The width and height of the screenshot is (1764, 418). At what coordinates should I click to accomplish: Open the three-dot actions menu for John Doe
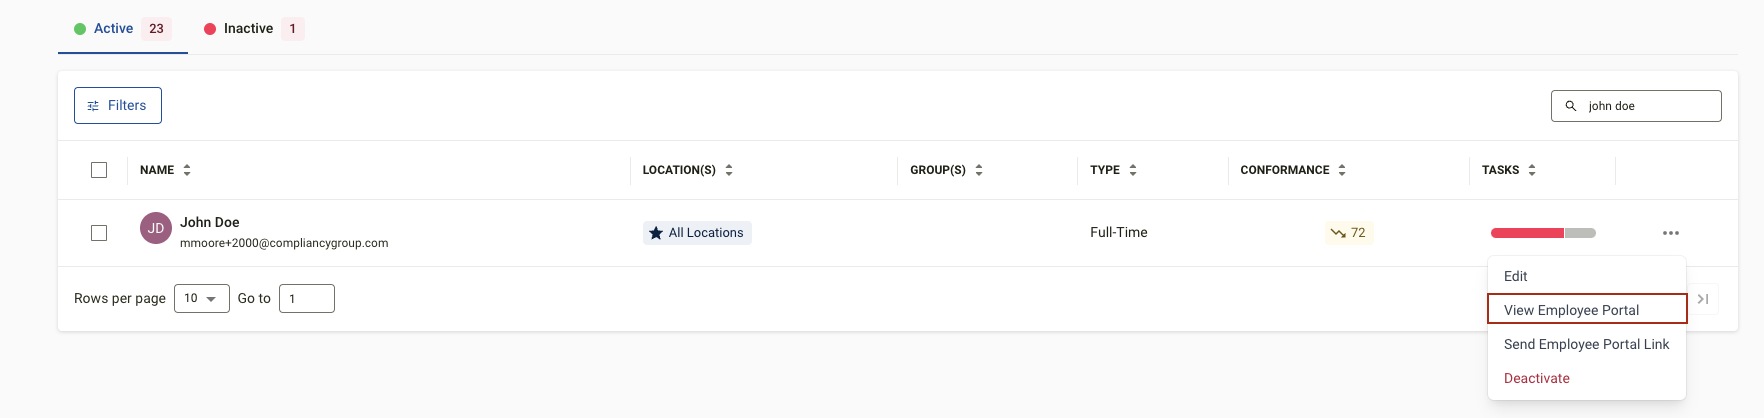point(1670,233)
